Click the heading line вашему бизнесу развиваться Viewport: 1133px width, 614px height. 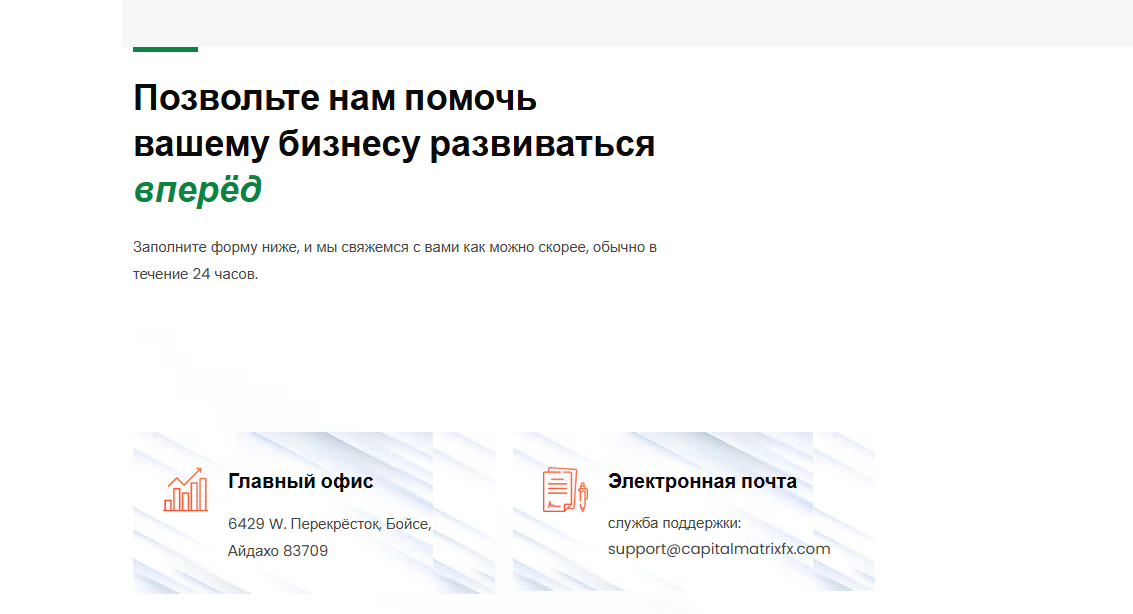point(395,144)
